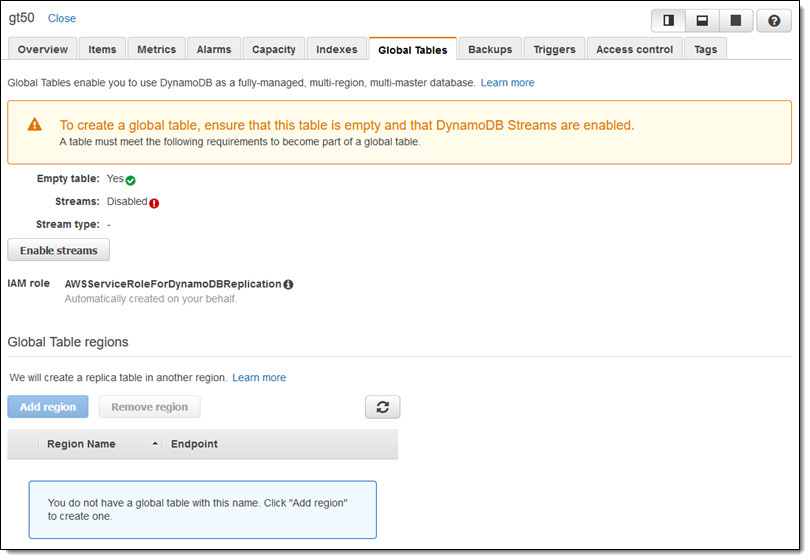Click the IAM role label

28,284
